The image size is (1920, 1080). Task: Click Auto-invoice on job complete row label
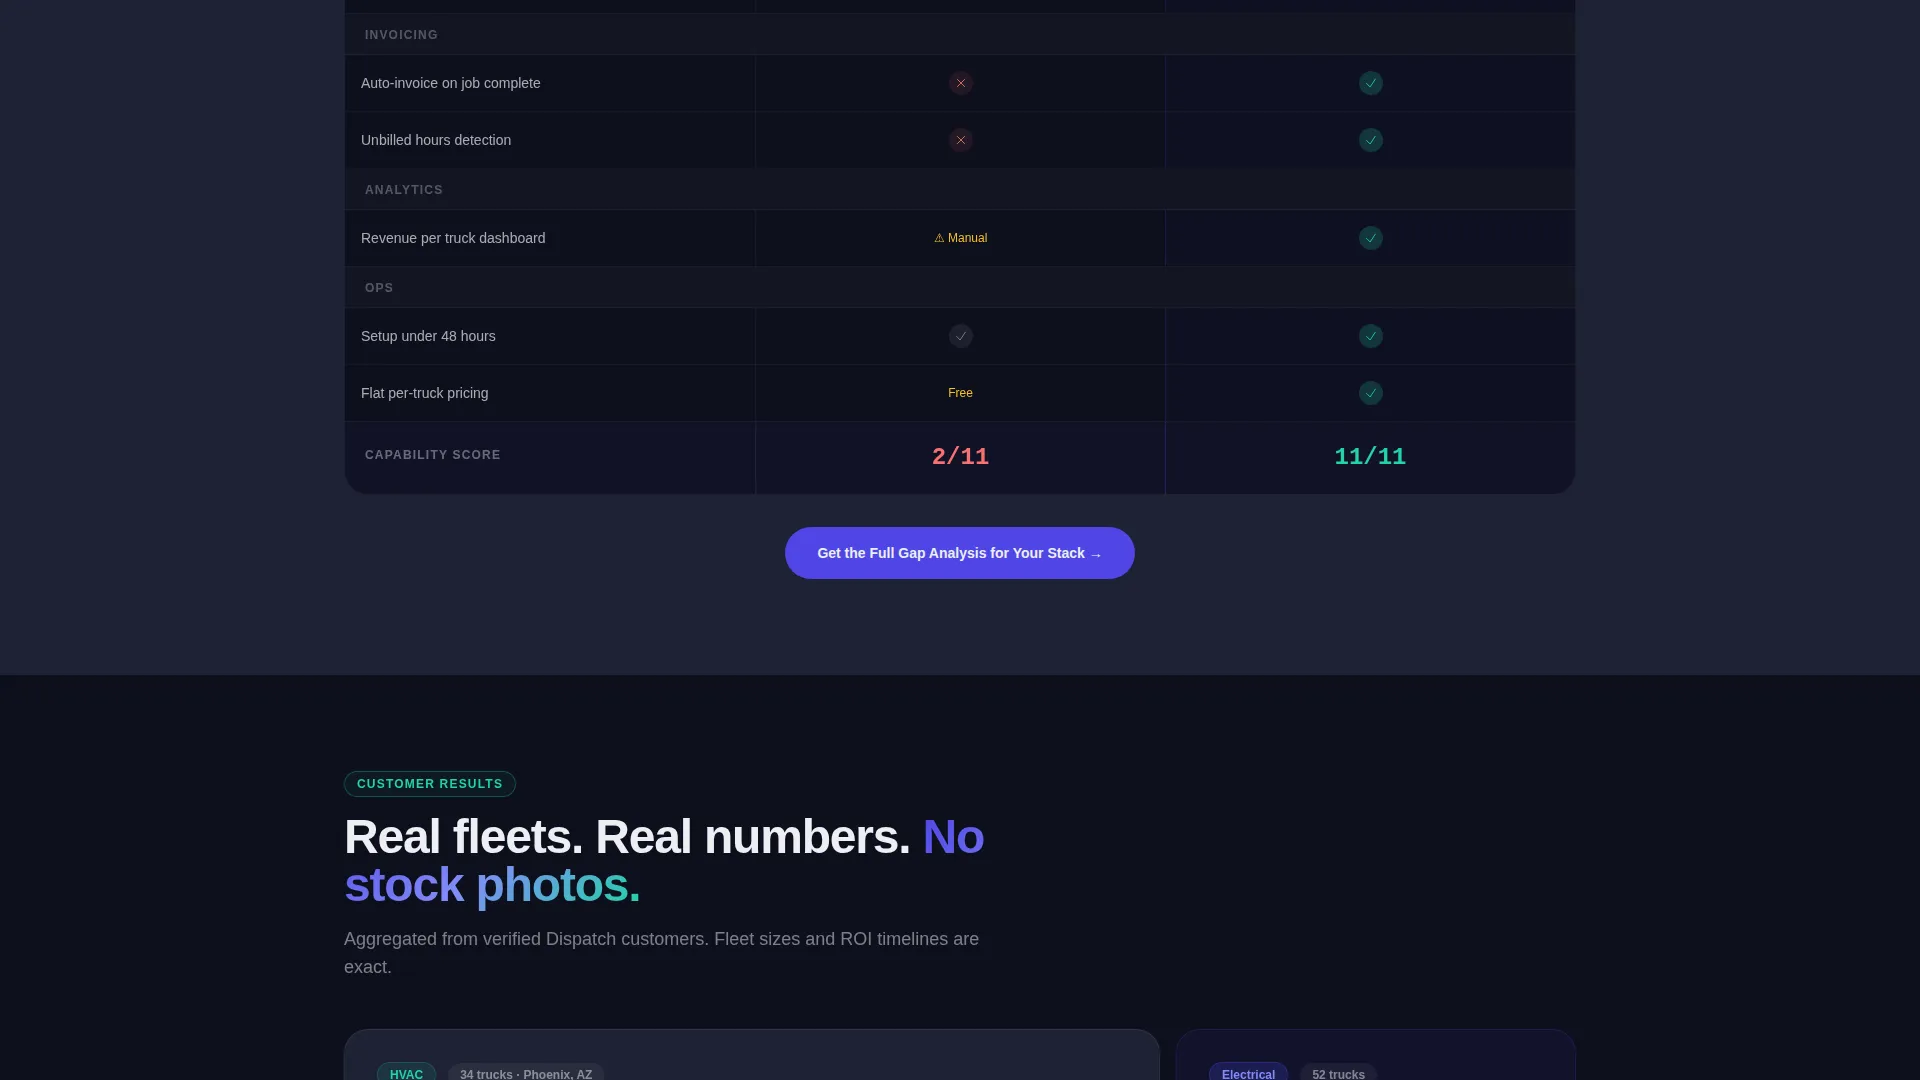451,83
